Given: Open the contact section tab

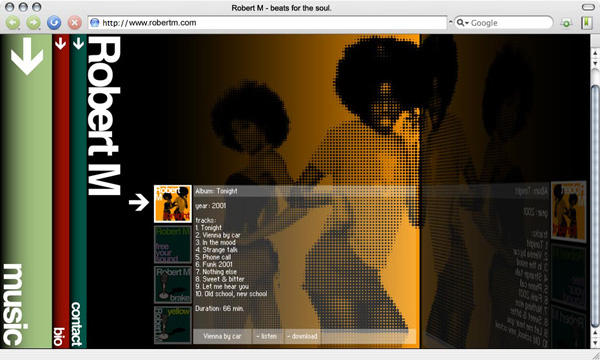Looking at the screenshot, I should (77, 324).
